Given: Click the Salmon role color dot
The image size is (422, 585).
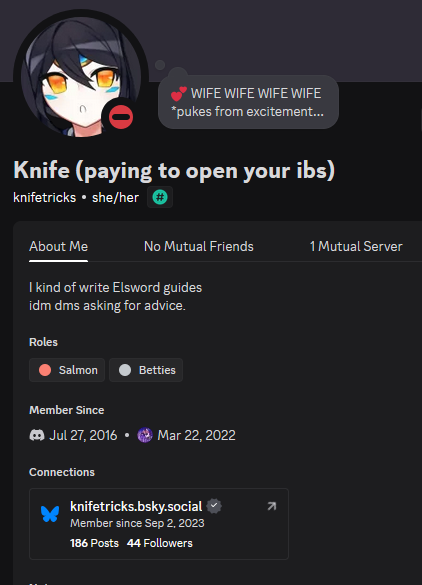Looking at the screenshot, I should pos(45,370).
